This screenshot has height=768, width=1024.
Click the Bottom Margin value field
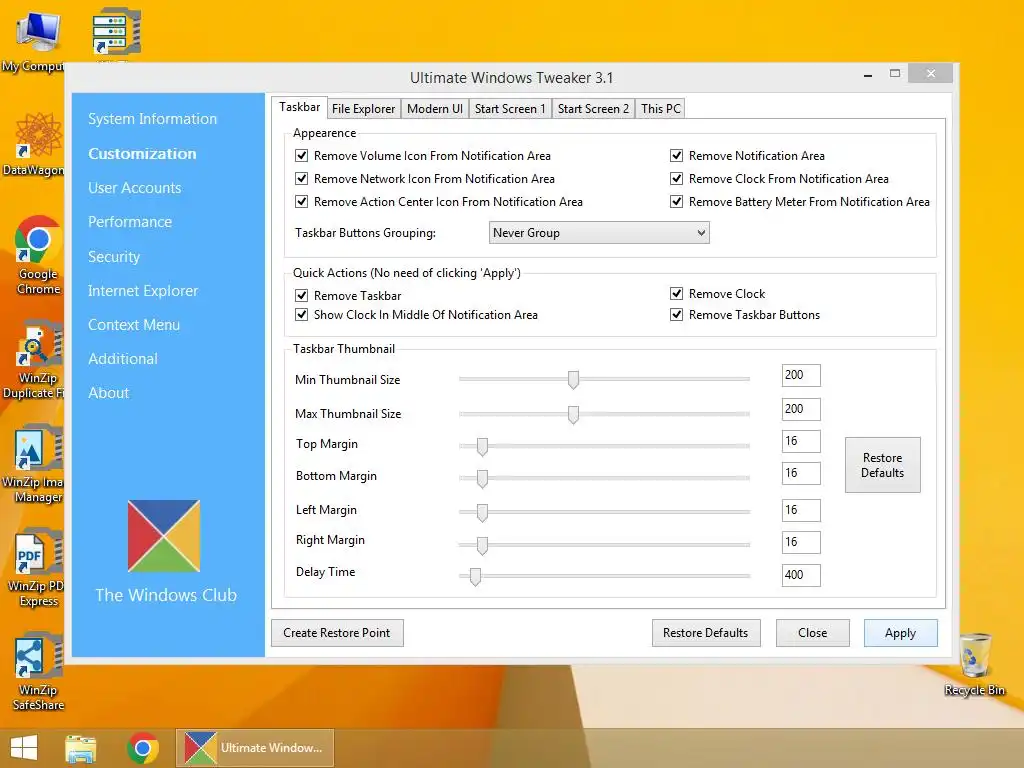click(801, 473)
